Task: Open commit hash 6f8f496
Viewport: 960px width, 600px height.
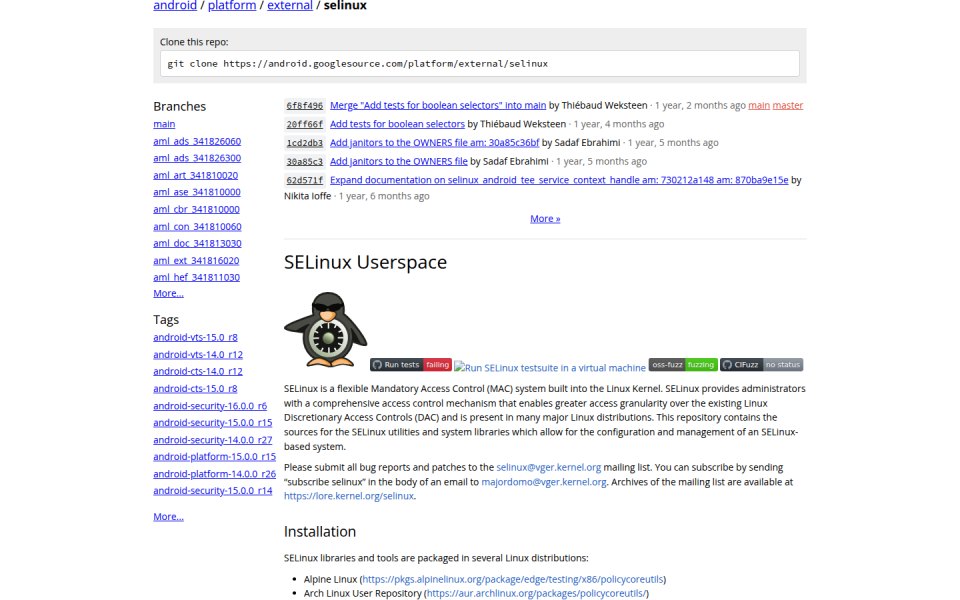Action: click(x=304, y=106)
